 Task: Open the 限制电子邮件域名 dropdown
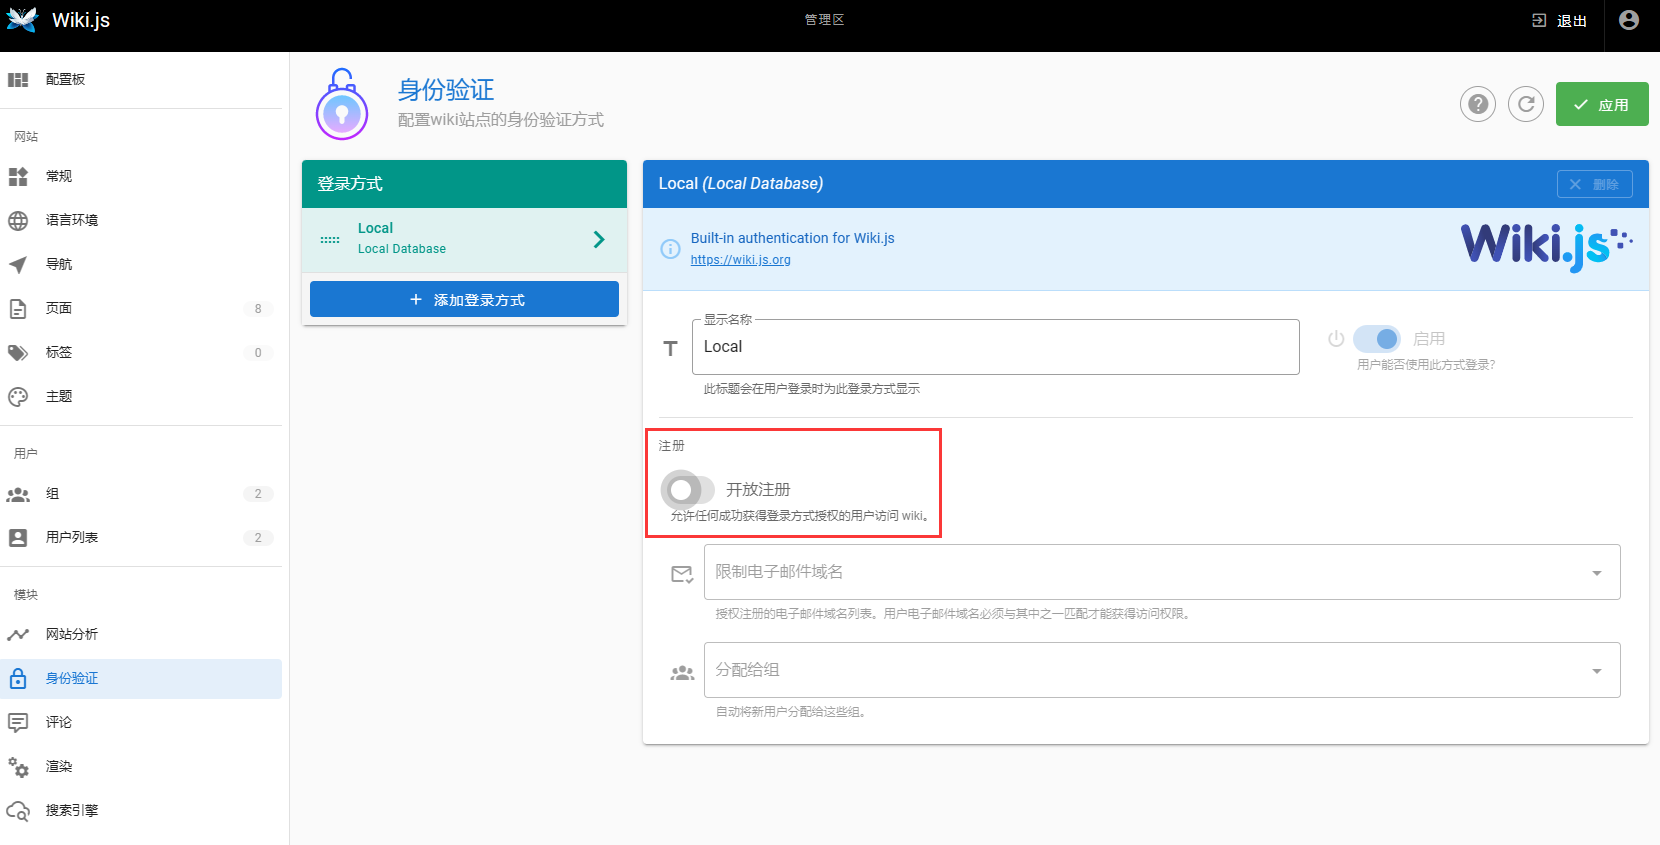[x=1162, y=572]
